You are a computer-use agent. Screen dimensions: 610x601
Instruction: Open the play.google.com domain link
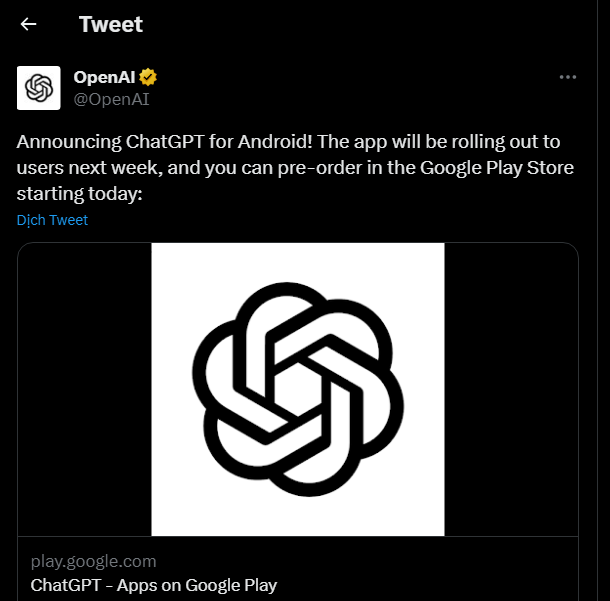(93, 561)
